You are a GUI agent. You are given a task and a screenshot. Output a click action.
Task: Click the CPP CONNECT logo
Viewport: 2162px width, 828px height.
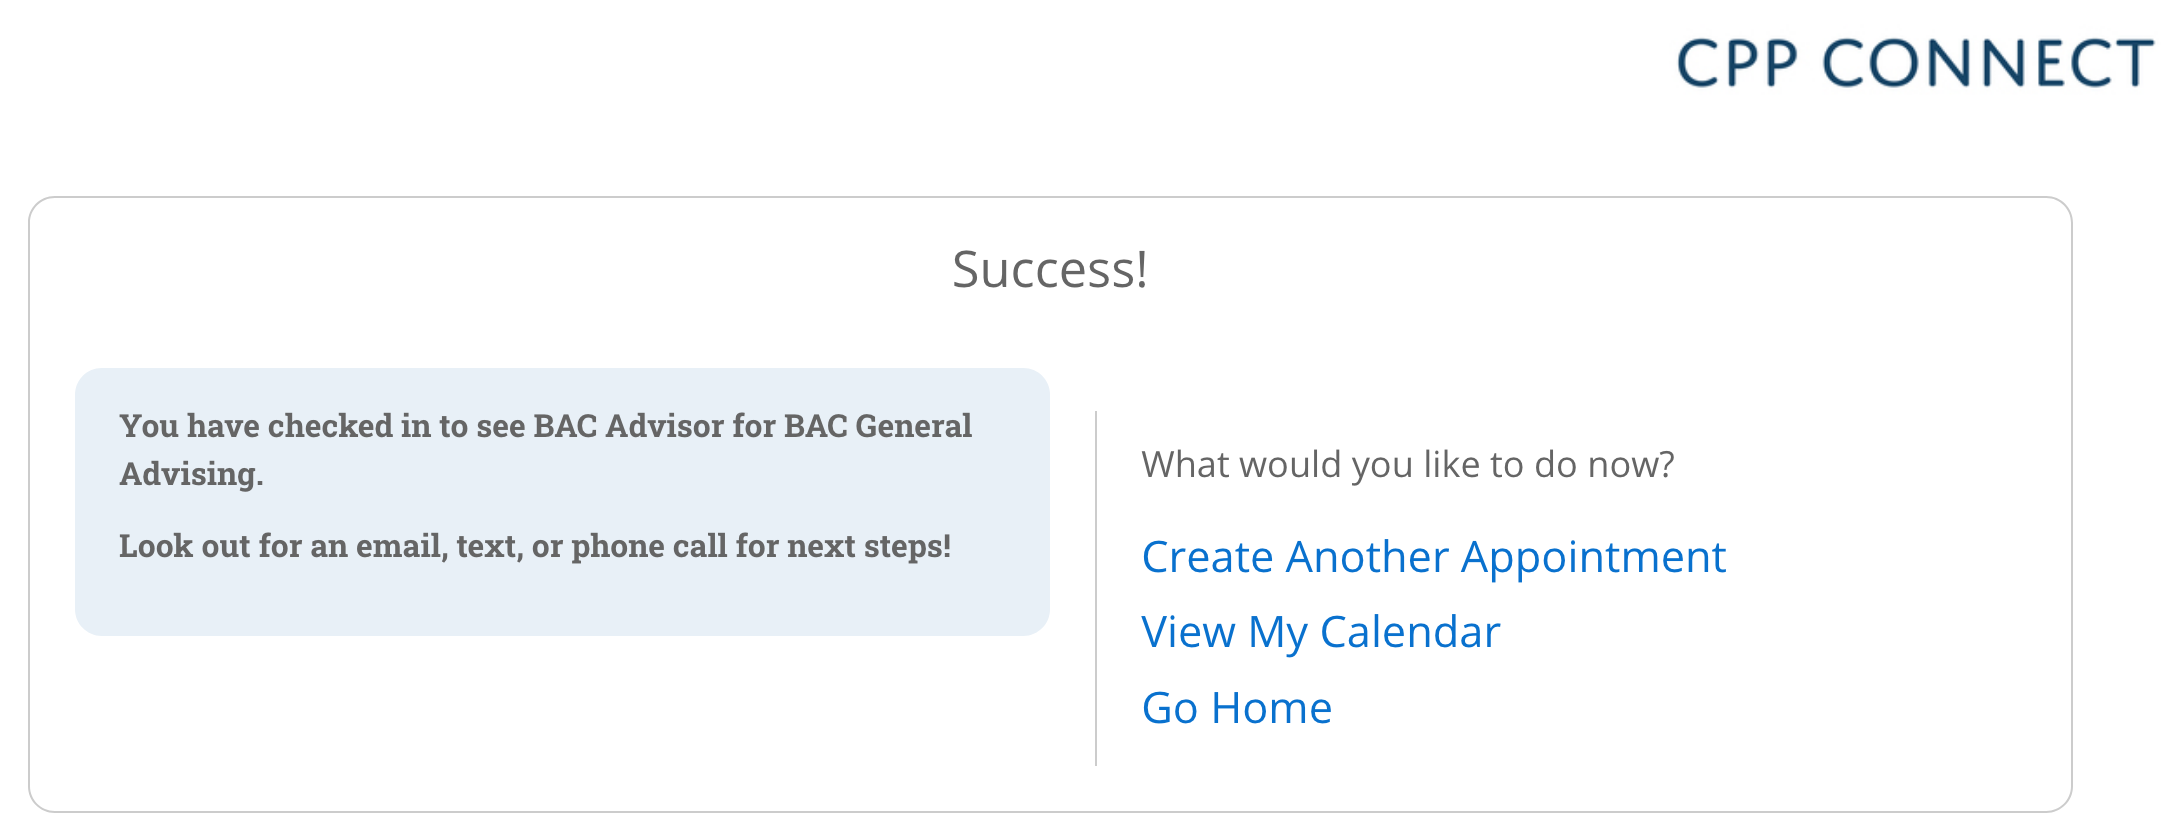[1914, 63]
